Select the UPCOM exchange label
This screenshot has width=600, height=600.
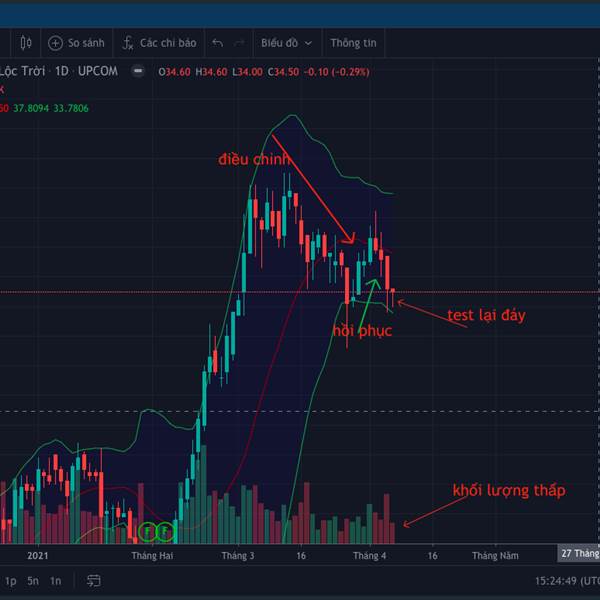point(98,71)
